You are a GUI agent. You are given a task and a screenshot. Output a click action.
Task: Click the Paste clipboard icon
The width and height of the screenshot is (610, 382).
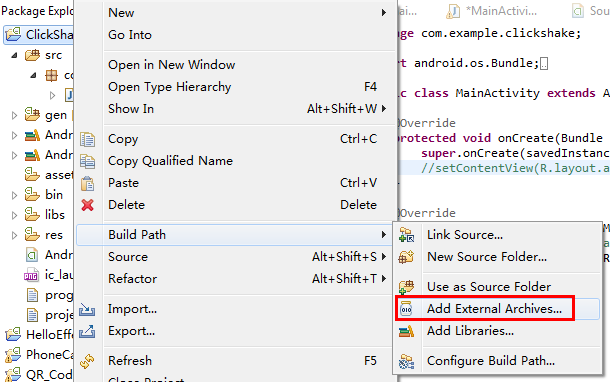(x=88, y=183)
